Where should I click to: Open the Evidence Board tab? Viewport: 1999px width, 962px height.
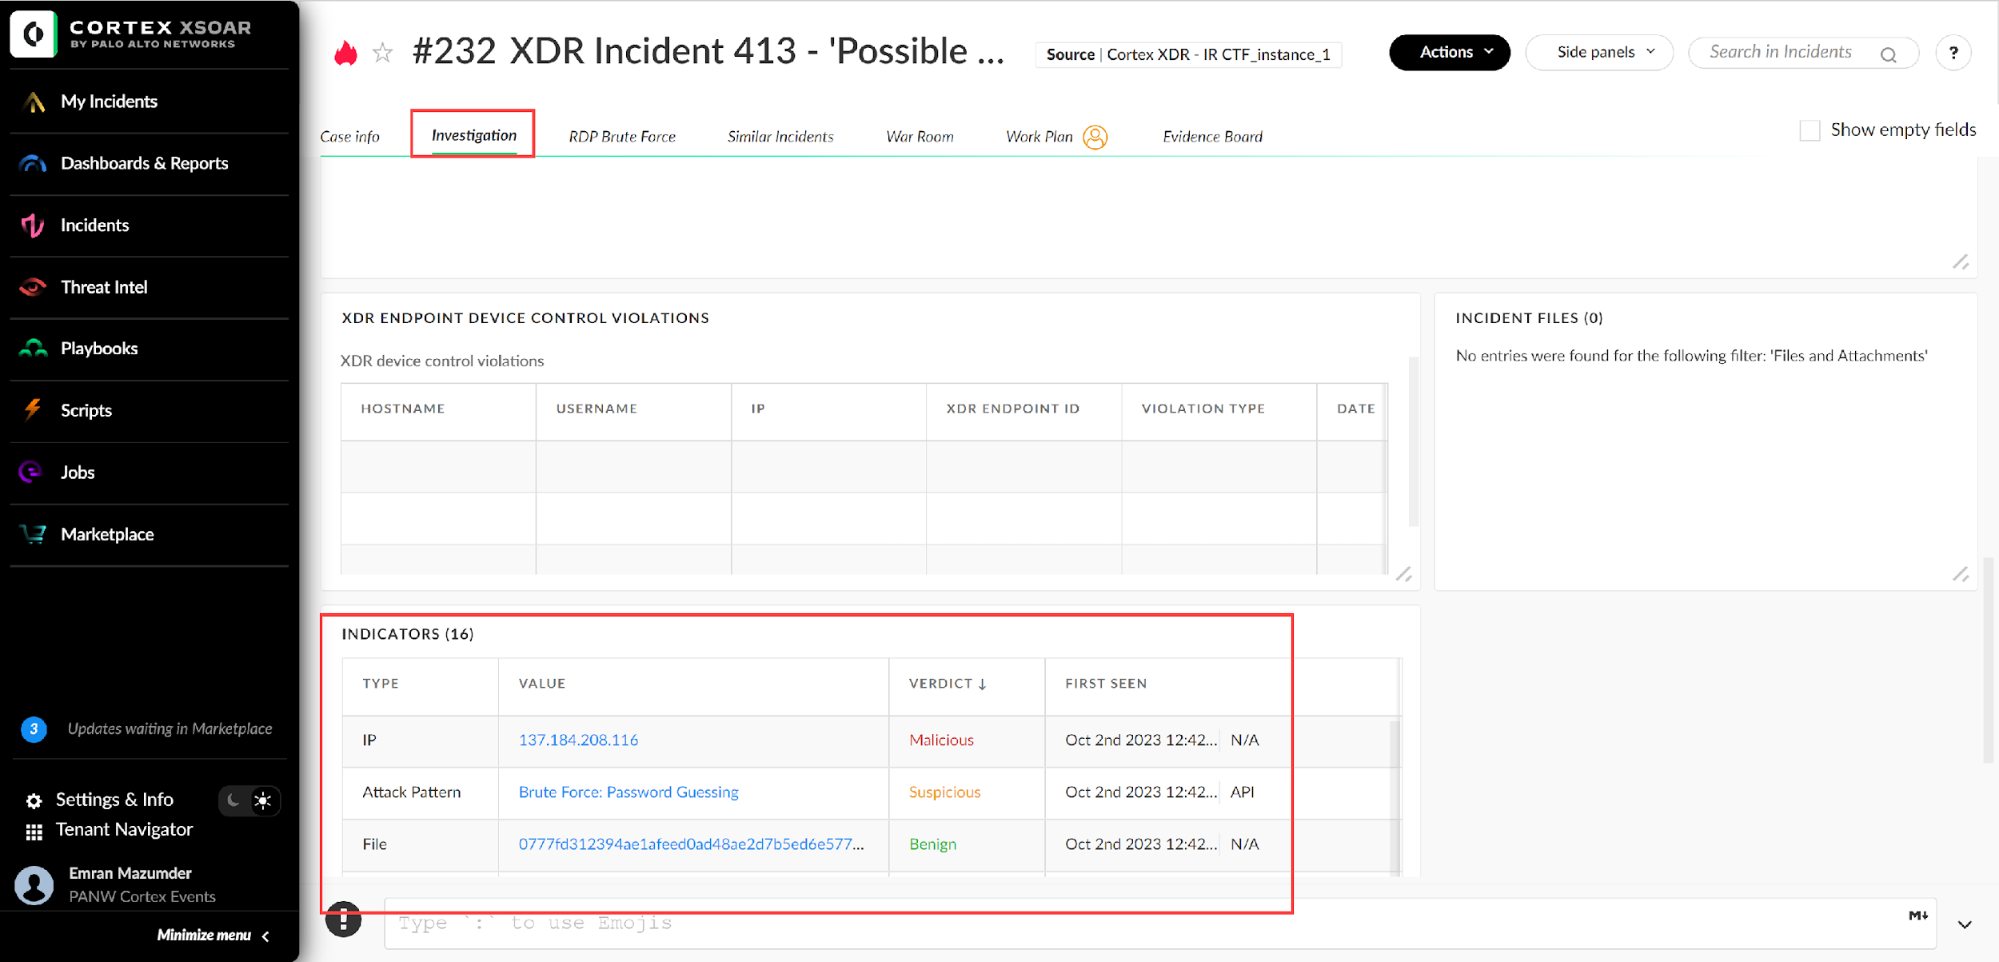(x=1212, y=137)
